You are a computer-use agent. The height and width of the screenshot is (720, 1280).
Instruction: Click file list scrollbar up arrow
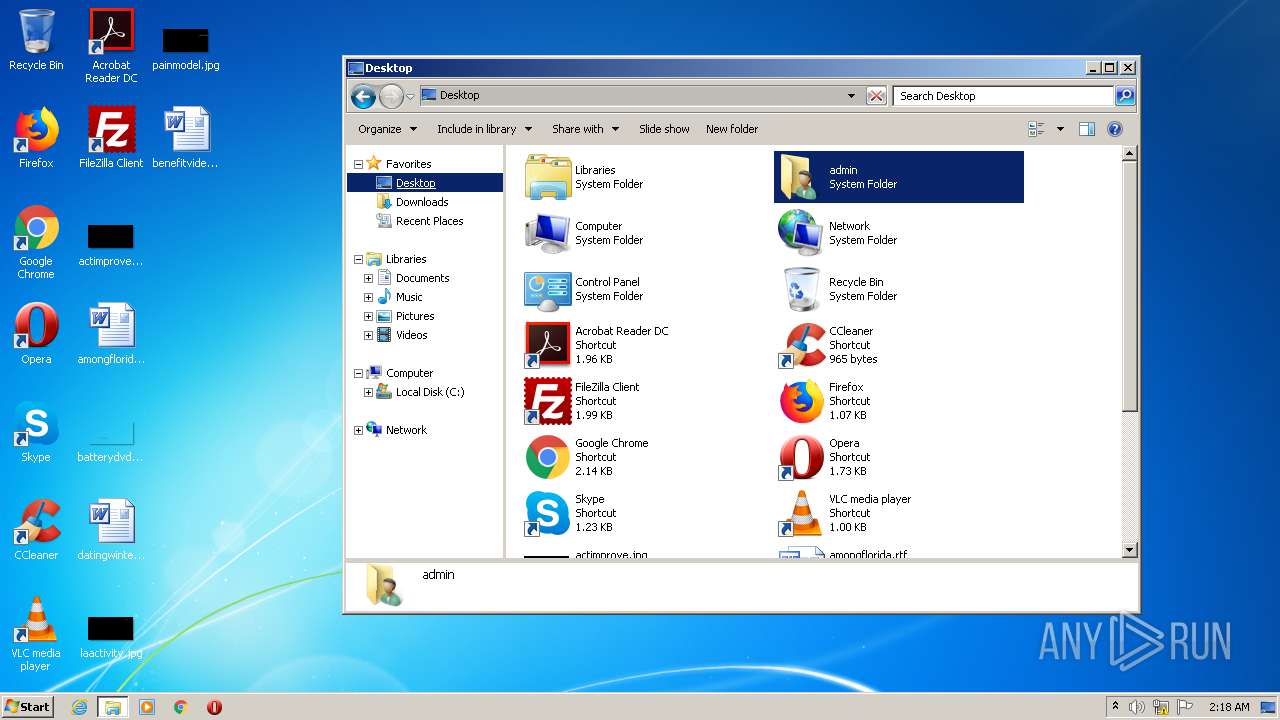[x=1129, y=154]
